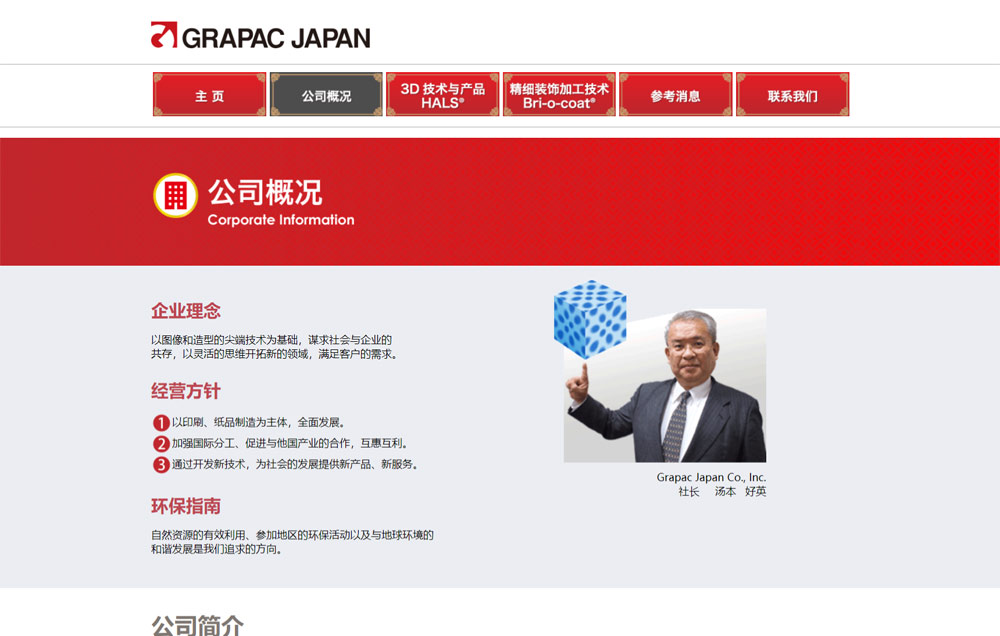The image size is (1000, 636).
Task: Click the Corporate Information subtitle
Action: (281, 220)
